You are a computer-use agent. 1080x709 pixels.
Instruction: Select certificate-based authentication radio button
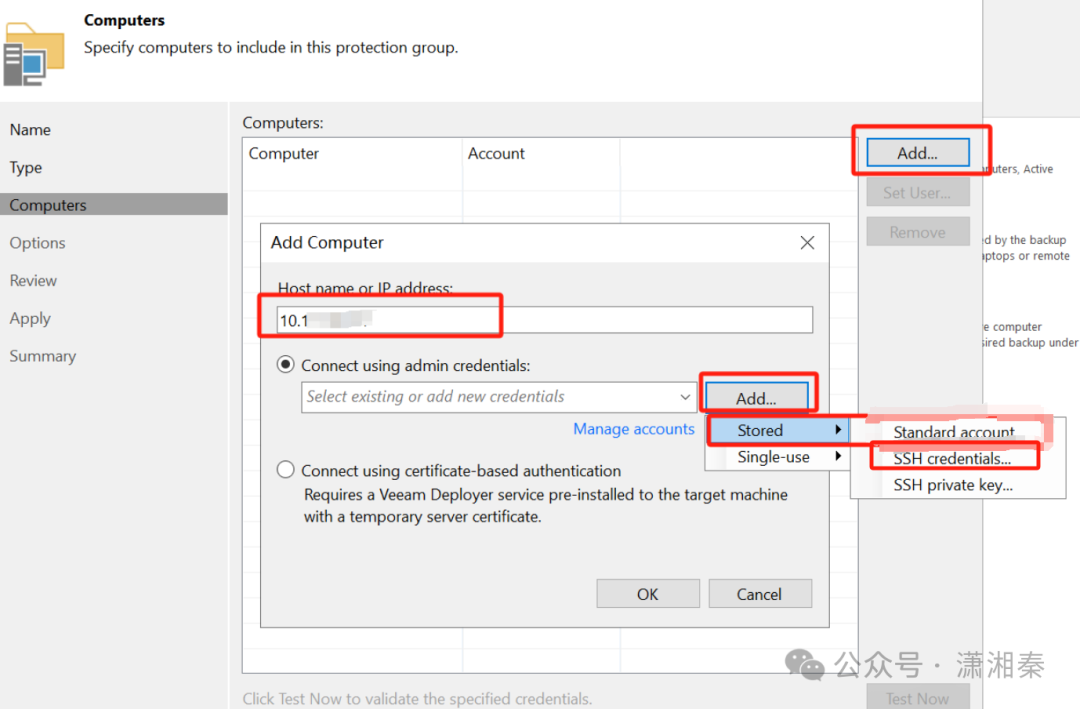tap(286, 470)
